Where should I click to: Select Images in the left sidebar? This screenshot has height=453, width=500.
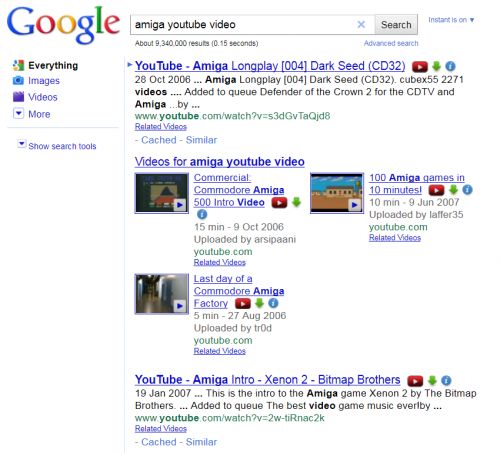pos(44,81)
